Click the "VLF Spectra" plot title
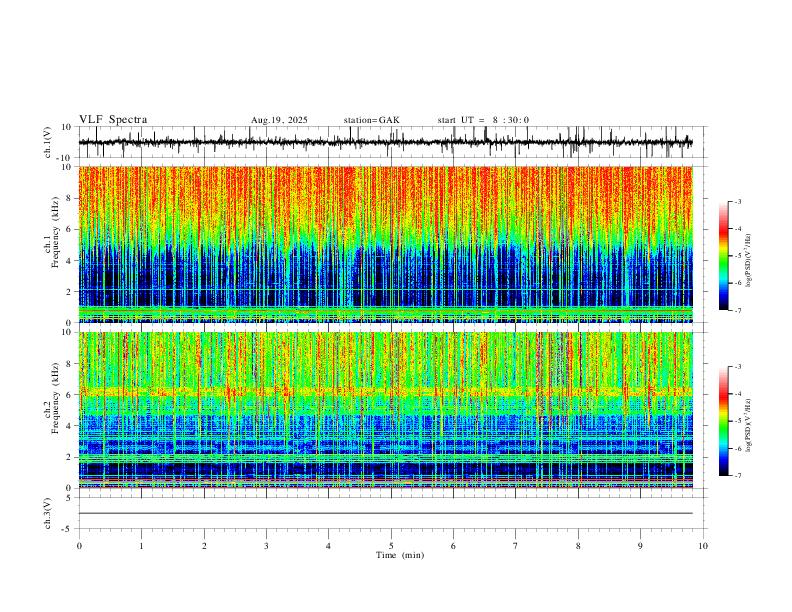The height and width of the screenshot is (612, 792). [113, 120]
